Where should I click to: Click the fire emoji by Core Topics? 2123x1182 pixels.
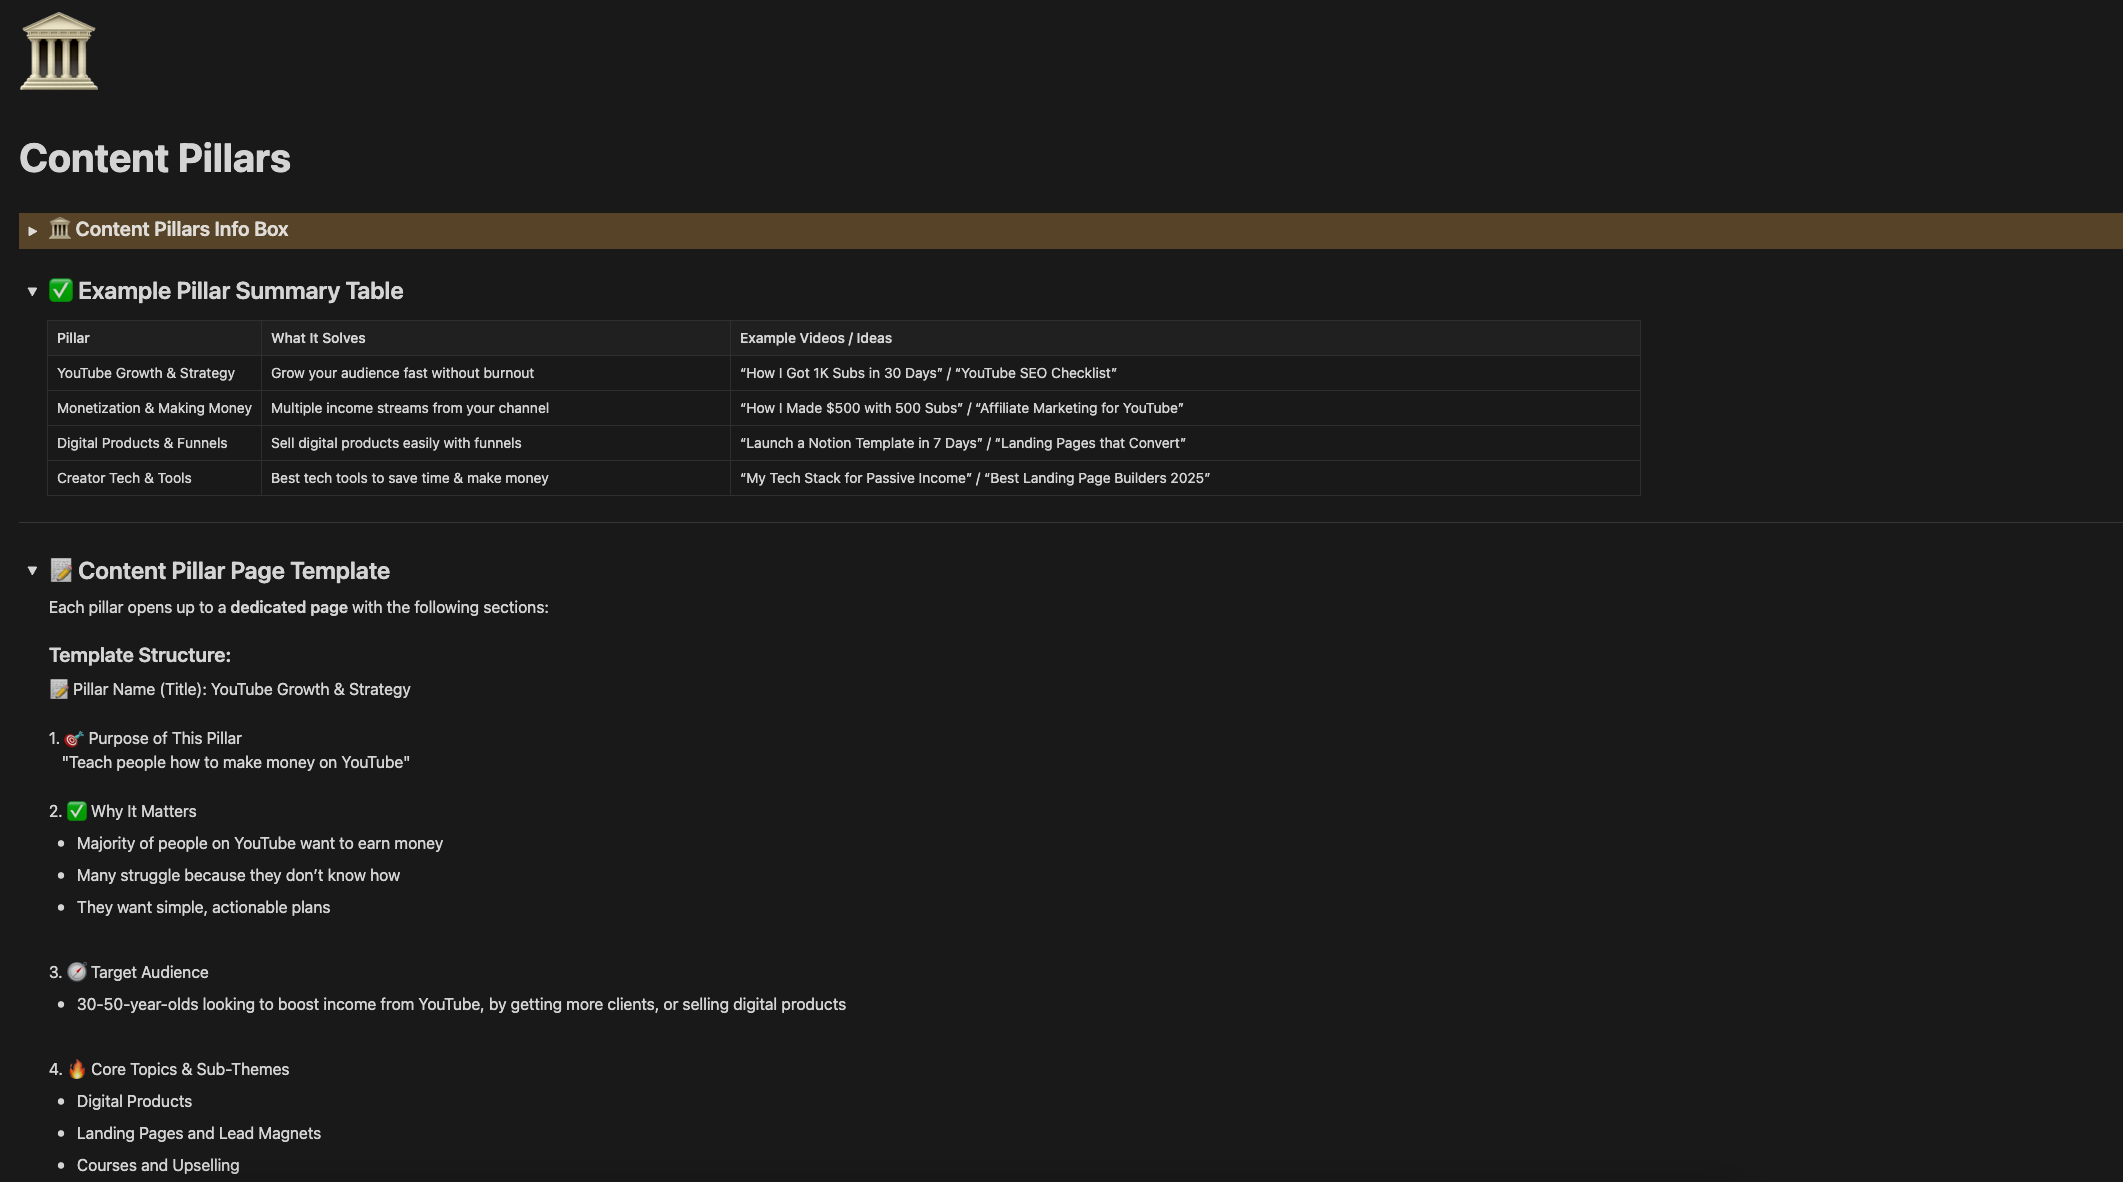77,1070
